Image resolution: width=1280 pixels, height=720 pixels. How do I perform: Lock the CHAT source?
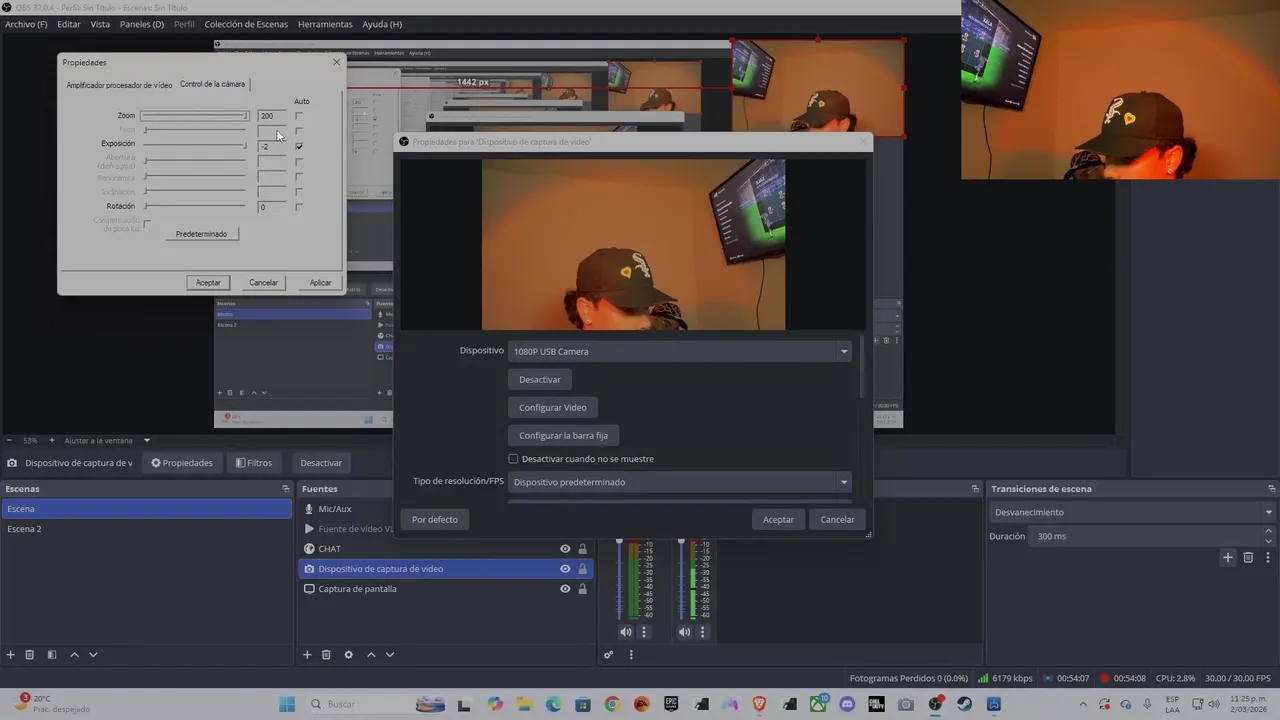pyautogui.click(x=582, y=549)
